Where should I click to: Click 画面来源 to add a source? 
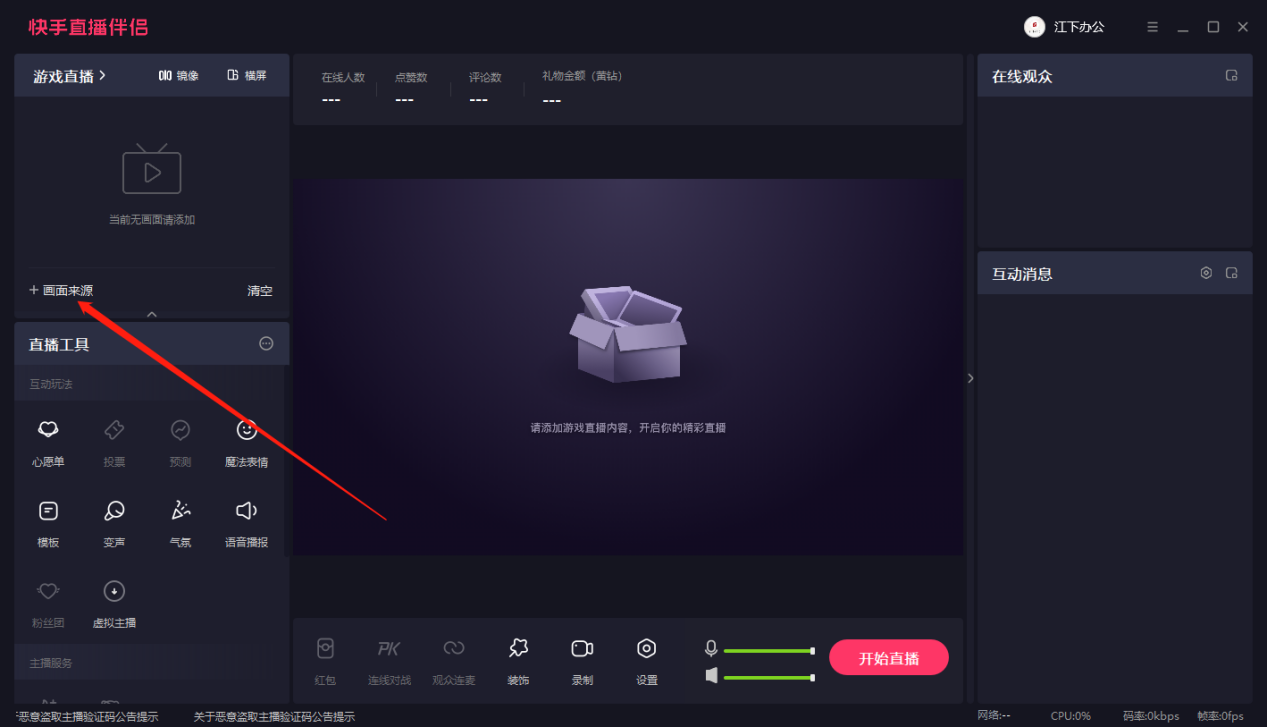point(61,291)
